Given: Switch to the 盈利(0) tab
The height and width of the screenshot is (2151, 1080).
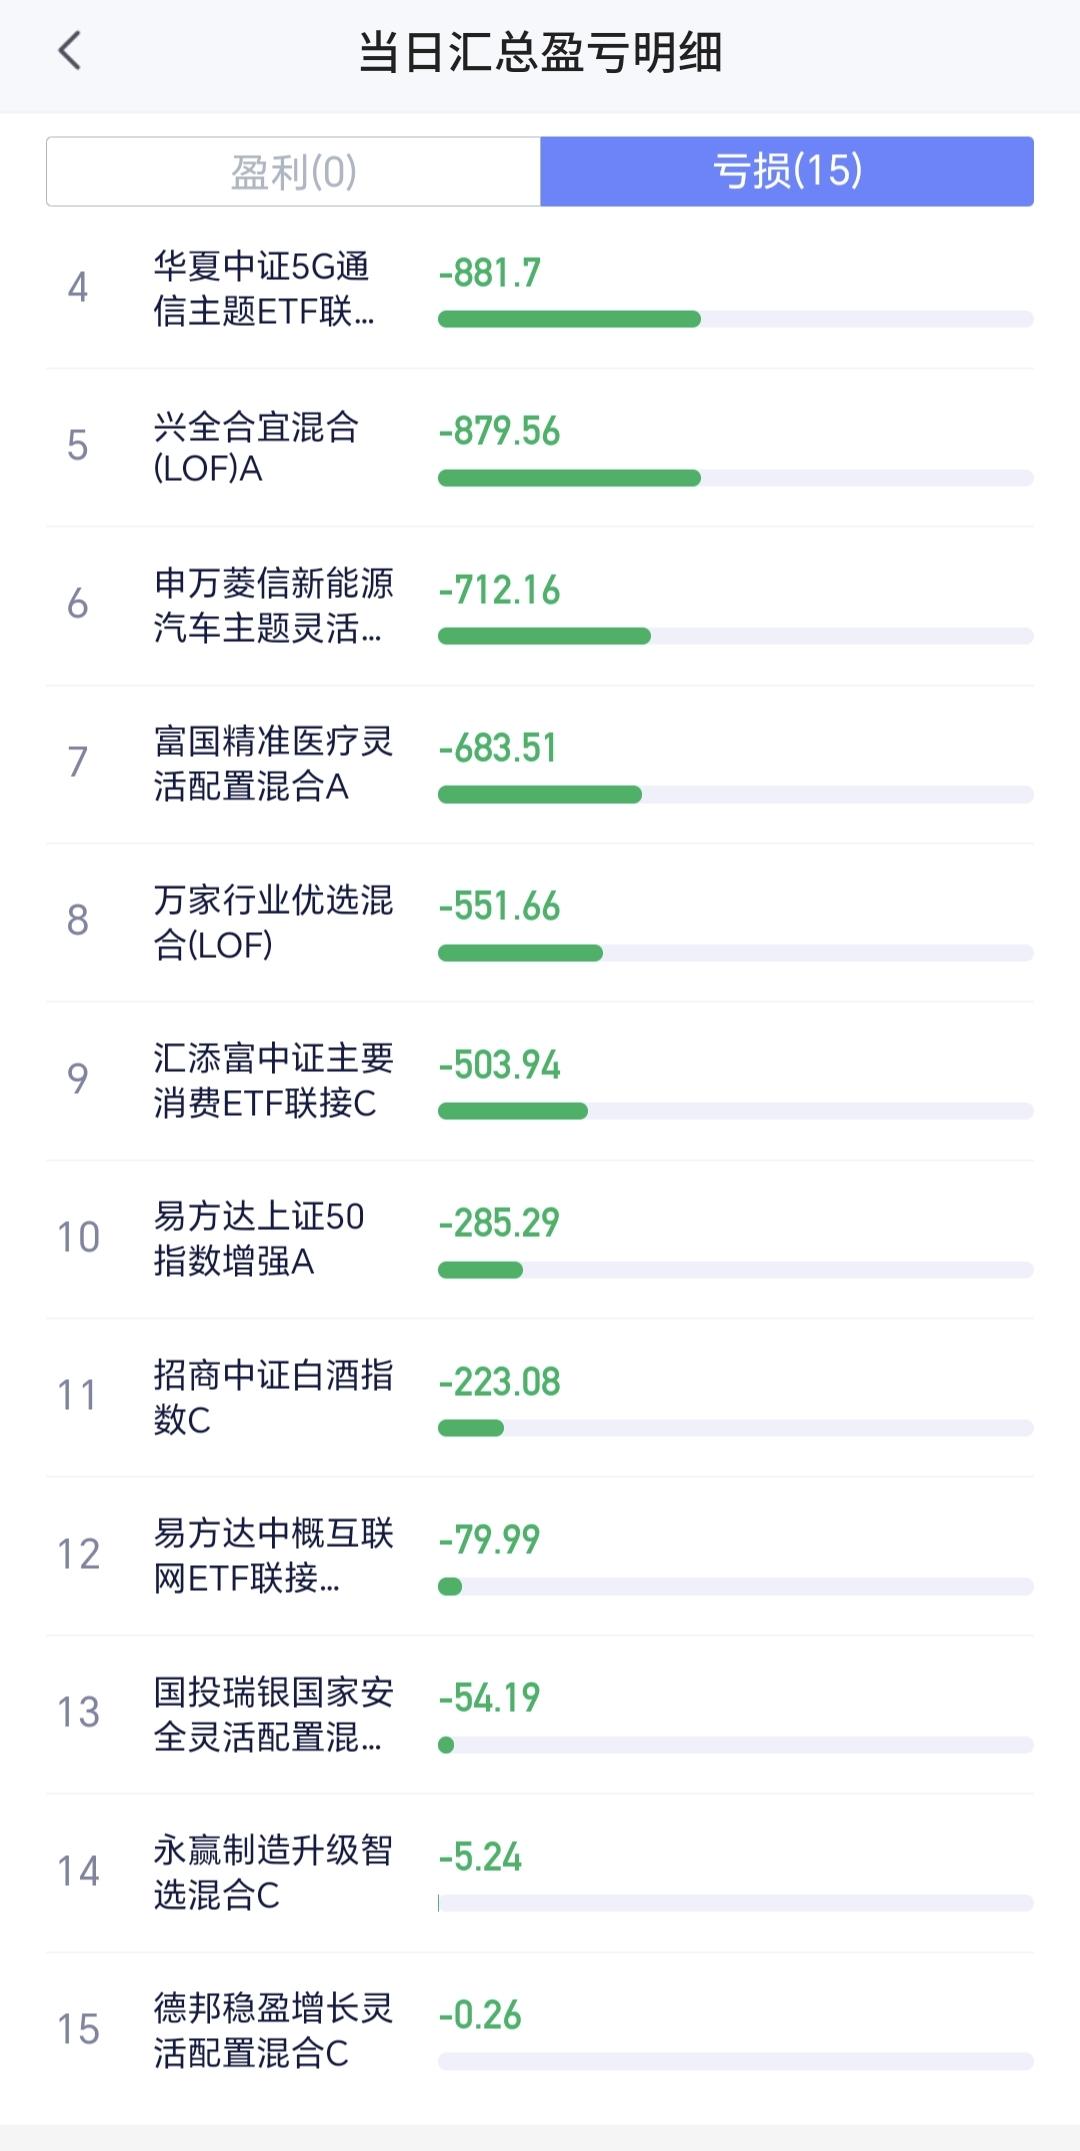Looking at the screenshot, I should [x=293, y=172].
